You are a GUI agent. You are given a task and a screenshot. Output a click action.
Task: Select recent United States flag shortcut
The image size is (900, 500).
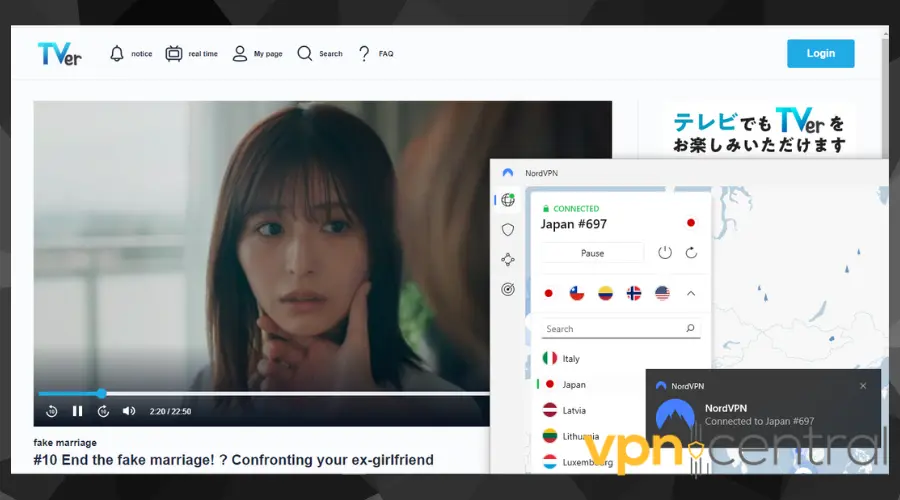click(x=662, y=293)
